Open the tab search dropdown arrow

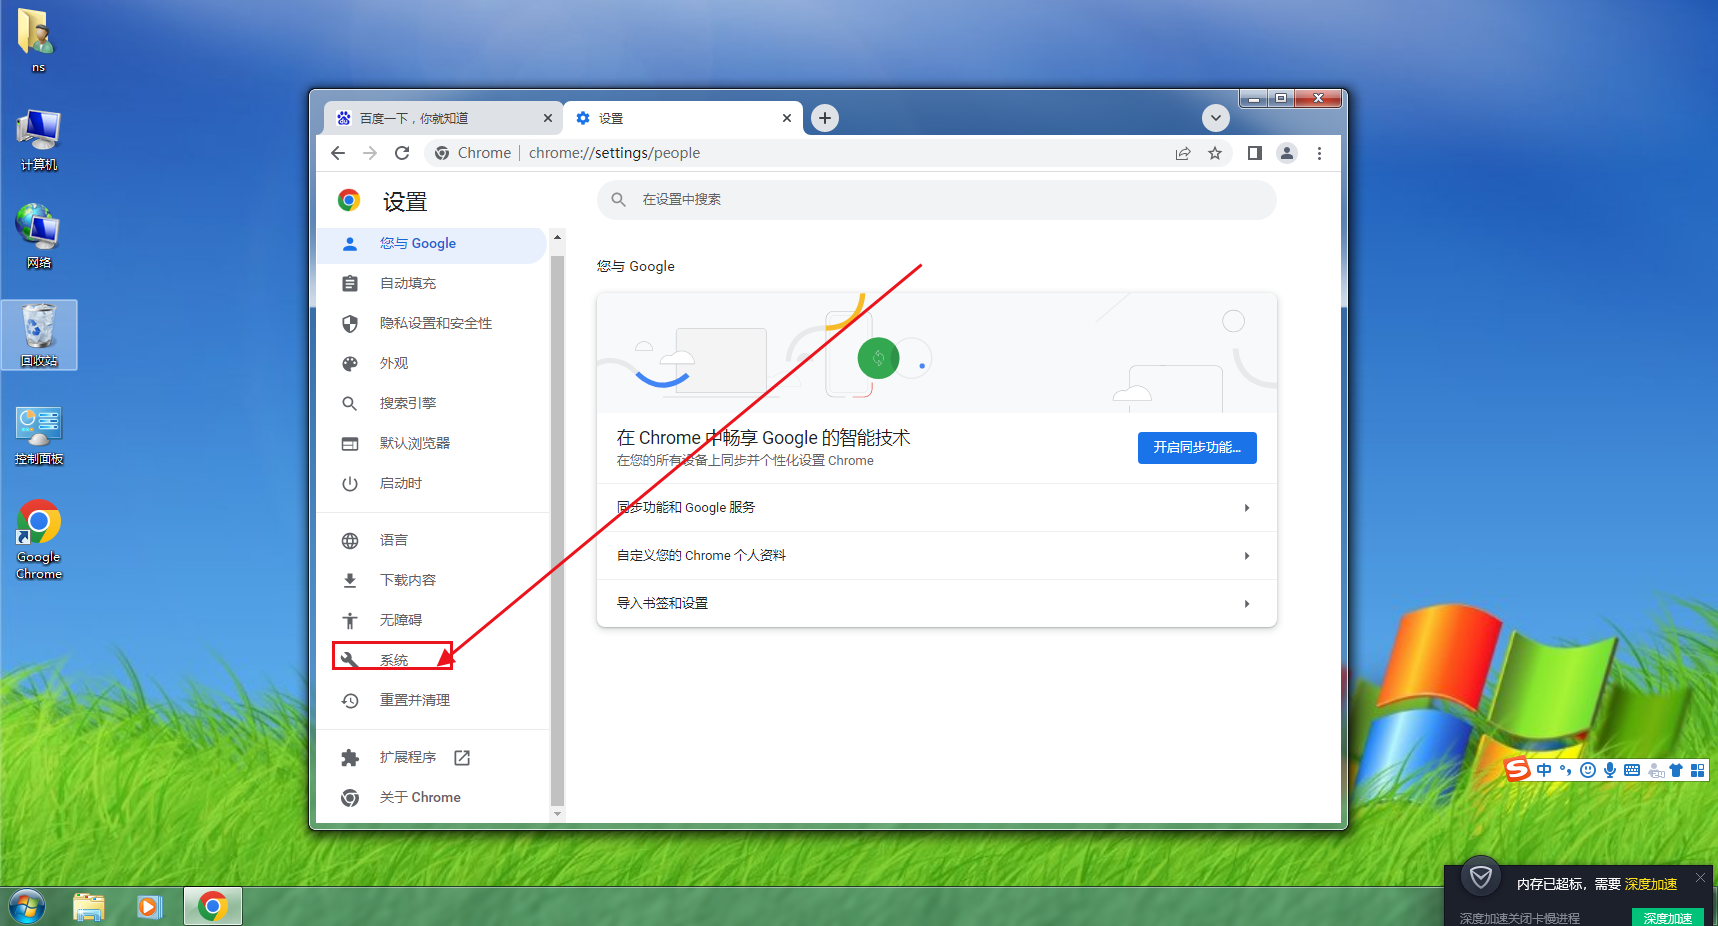tap(1215, 118)
